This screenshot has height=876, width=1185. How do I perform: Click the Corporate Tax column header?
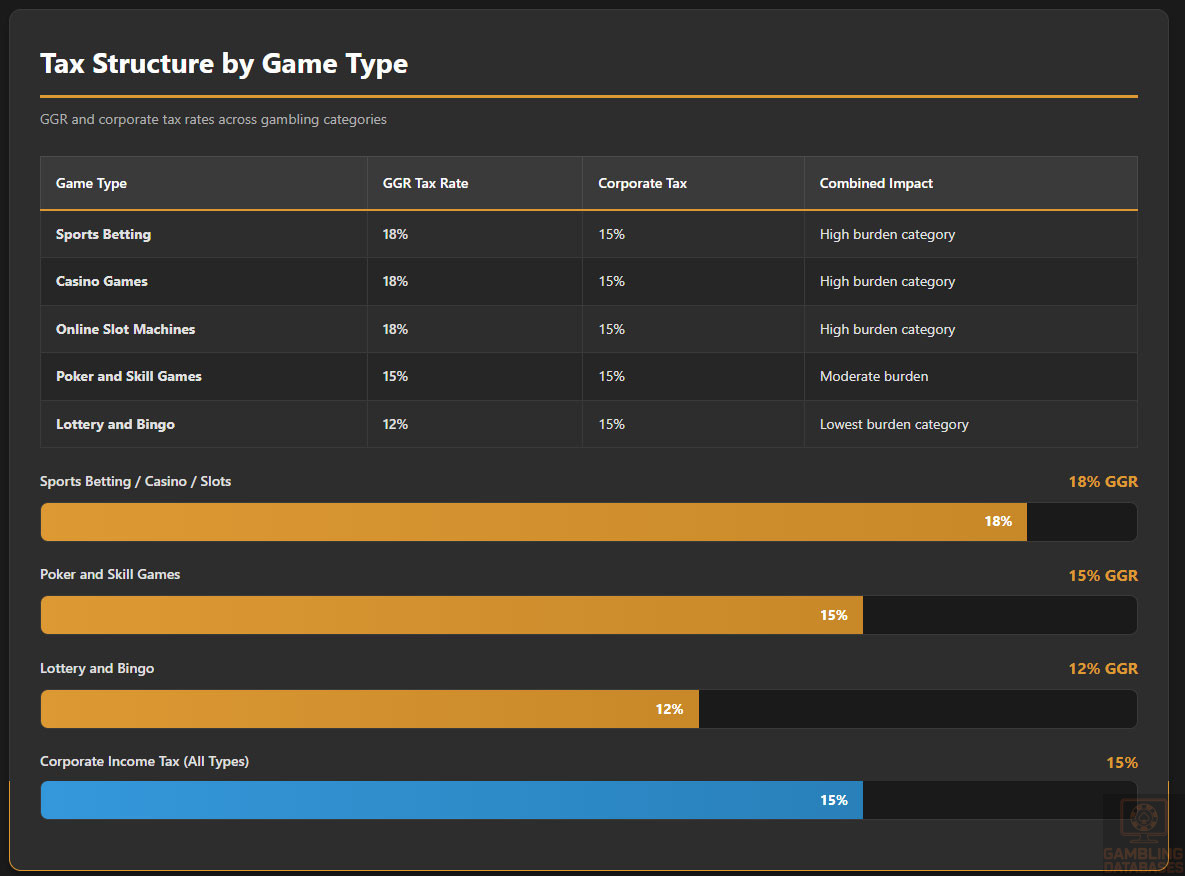(x=642, y=183)
